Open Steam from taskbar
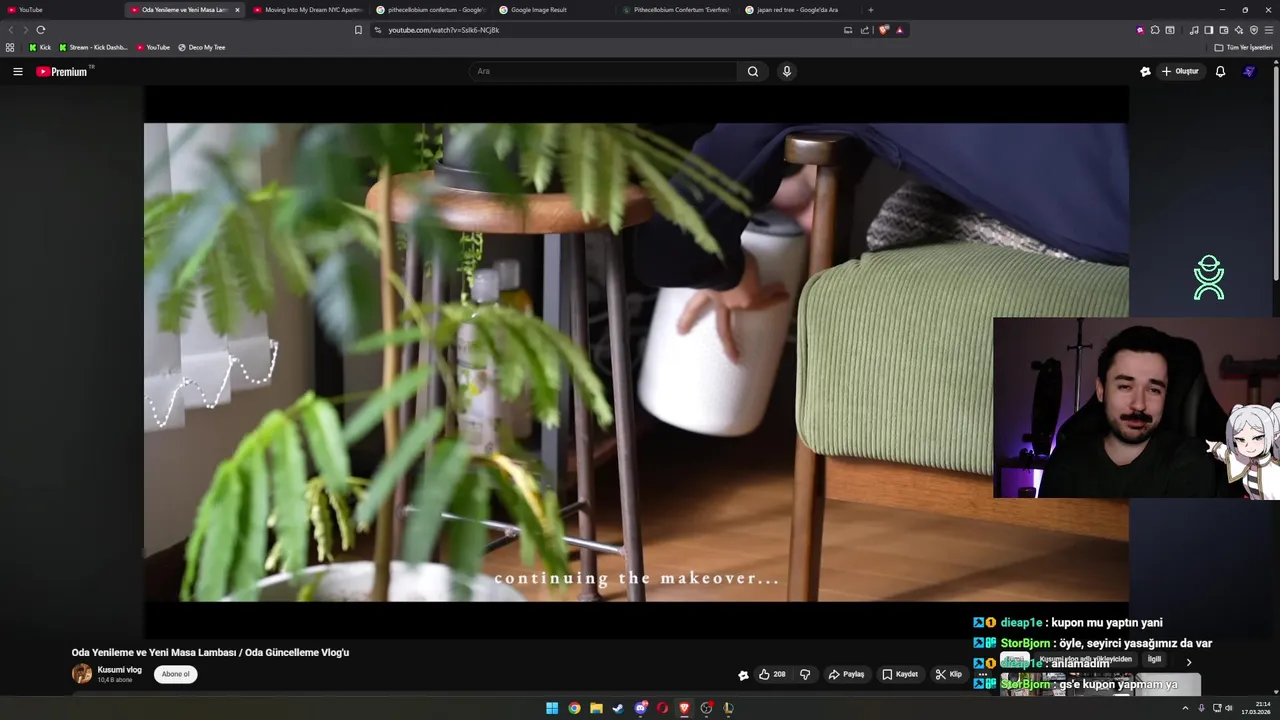The height and width of the screenshot is (720, 1280). click(x=618, y=708)
